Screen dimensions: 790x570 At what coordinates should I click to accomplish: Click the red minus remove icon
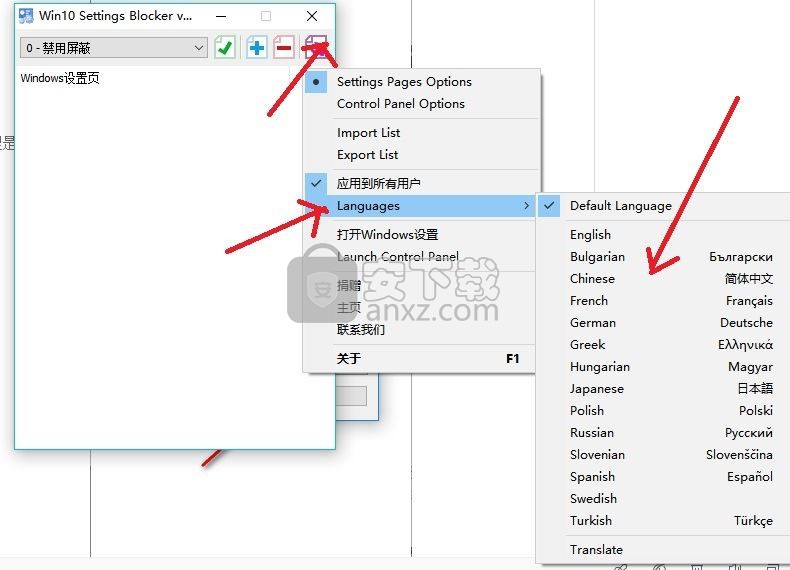click(x=284, y=48)
